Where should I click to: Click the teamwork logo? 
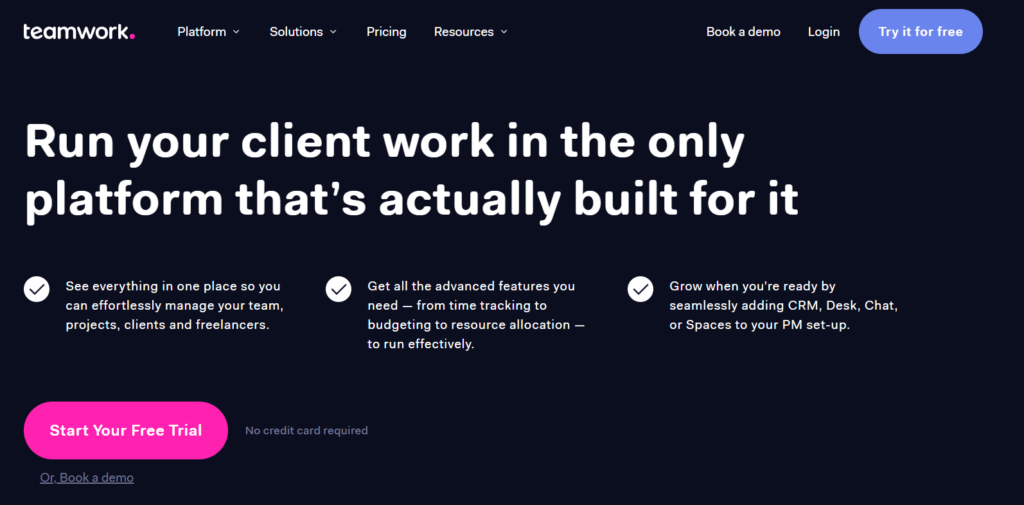(x=79, y=31)
